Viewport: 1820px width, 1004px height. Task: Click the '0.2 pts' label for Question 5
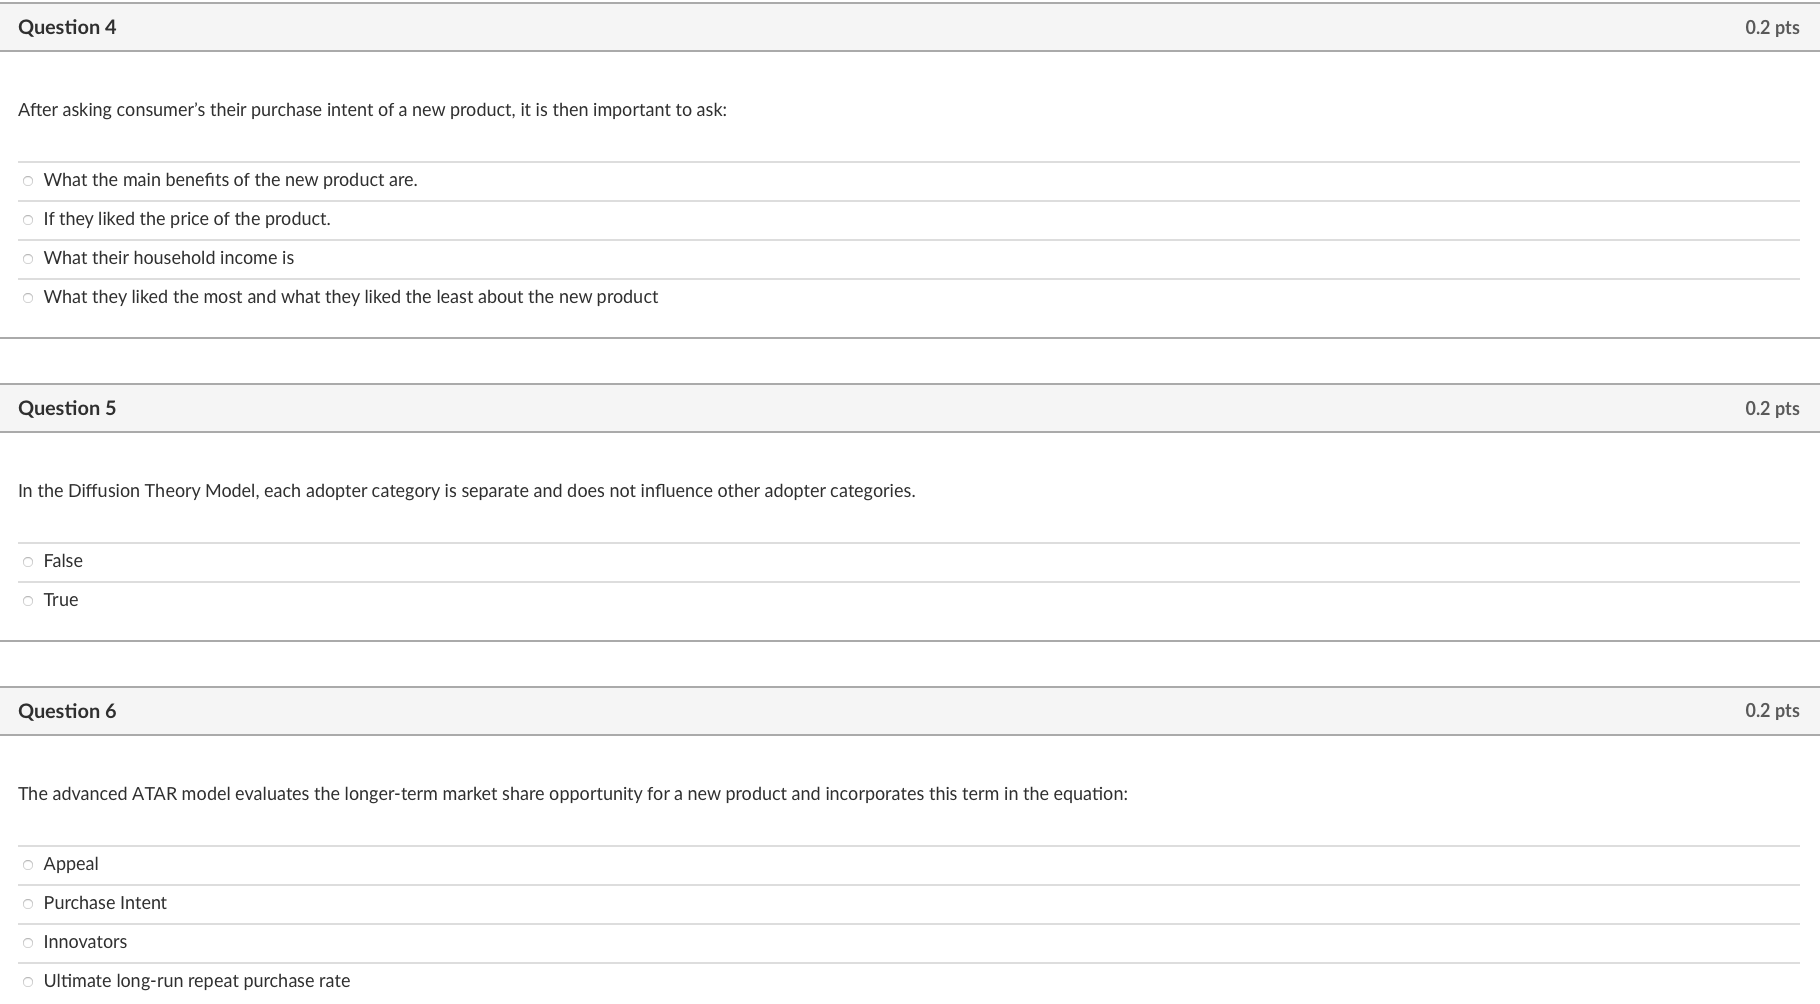[x=1771, y=408]
